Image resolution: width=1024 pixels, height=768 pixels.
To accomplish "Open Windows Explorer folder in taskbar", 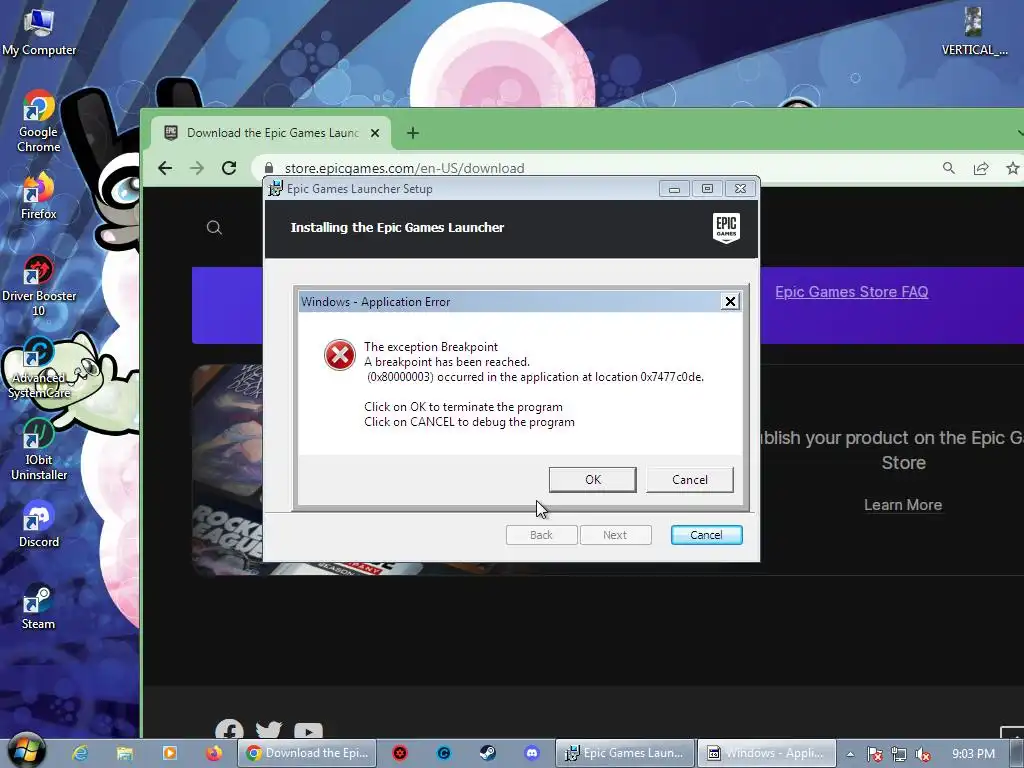I will pyautogui.click(x=125, y=753).
